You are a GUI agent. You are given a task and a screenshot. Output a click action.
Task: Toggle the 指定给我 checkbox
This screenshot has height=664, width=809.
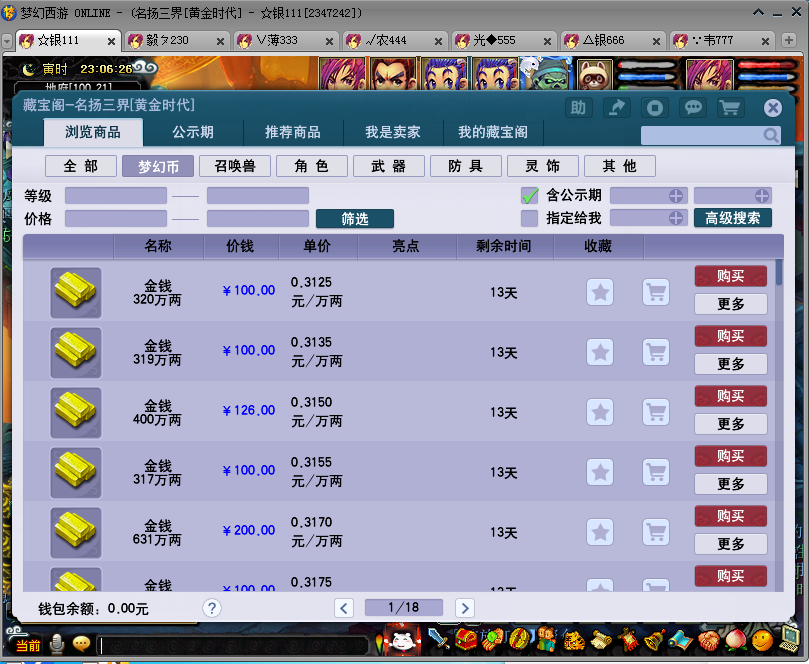coord(529,218)
